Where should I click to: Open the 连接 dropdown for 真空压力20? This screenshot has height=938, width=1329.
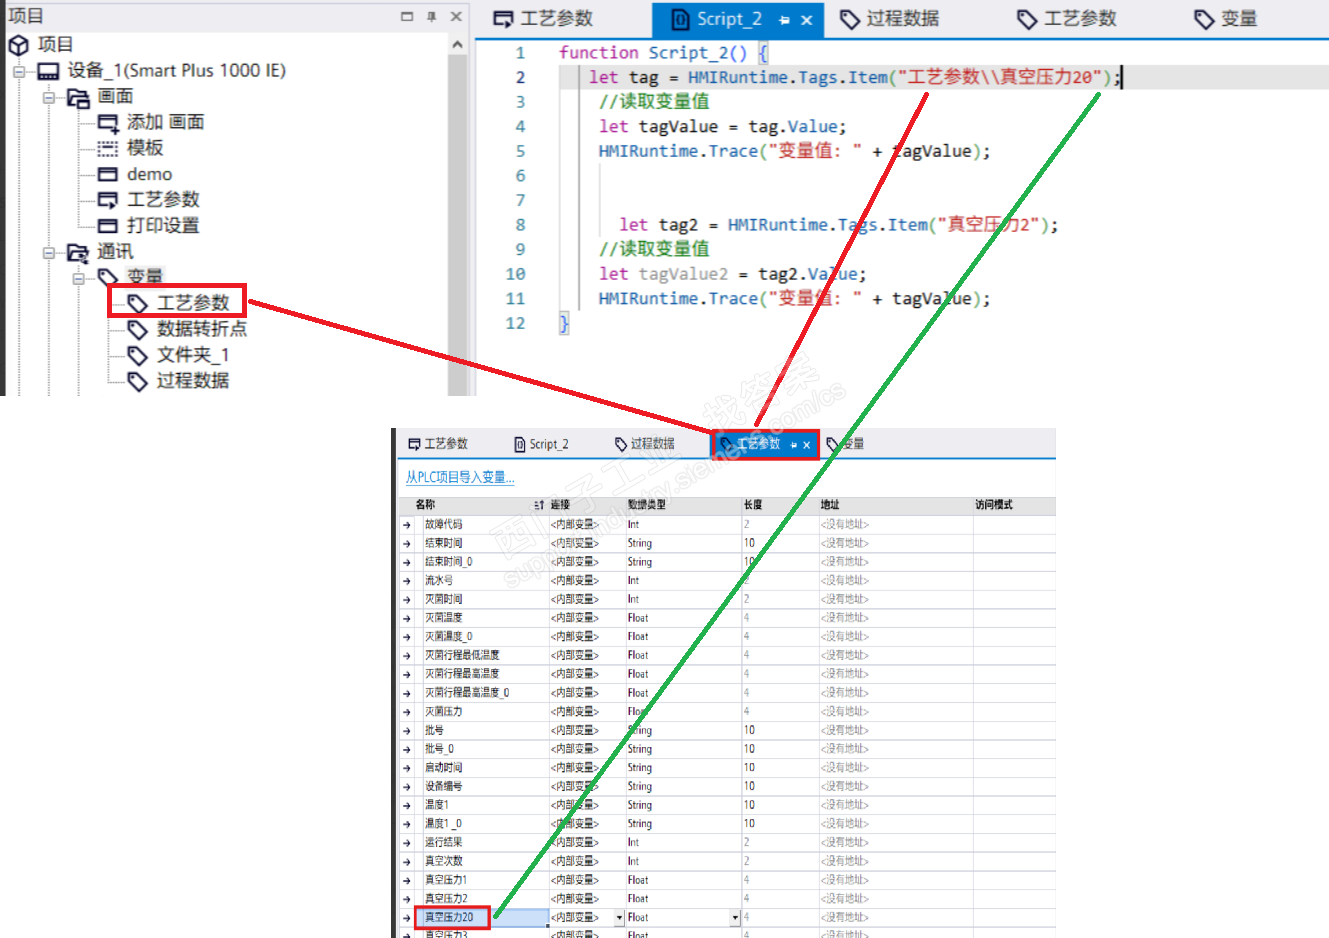619,918
